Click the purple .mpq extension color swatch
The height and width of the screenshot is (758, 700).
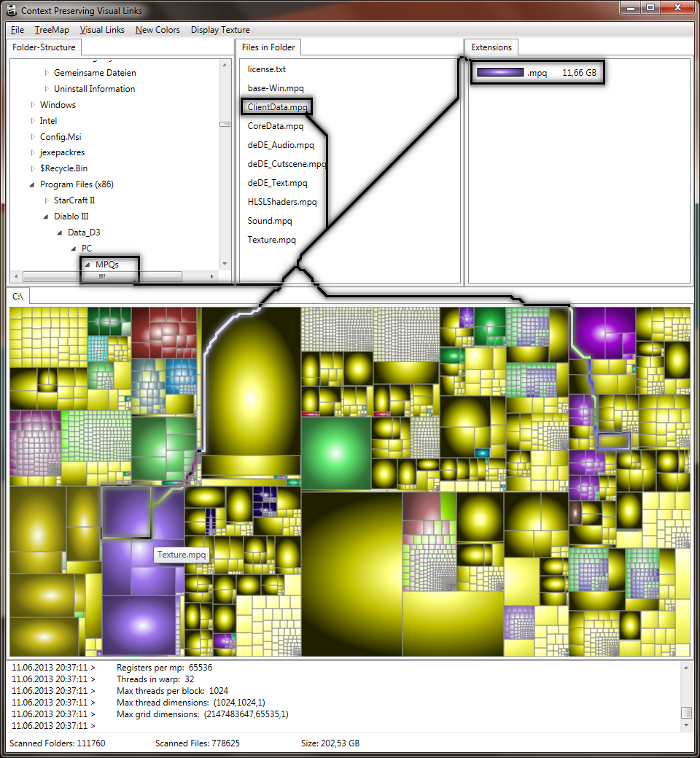(500, 73)
